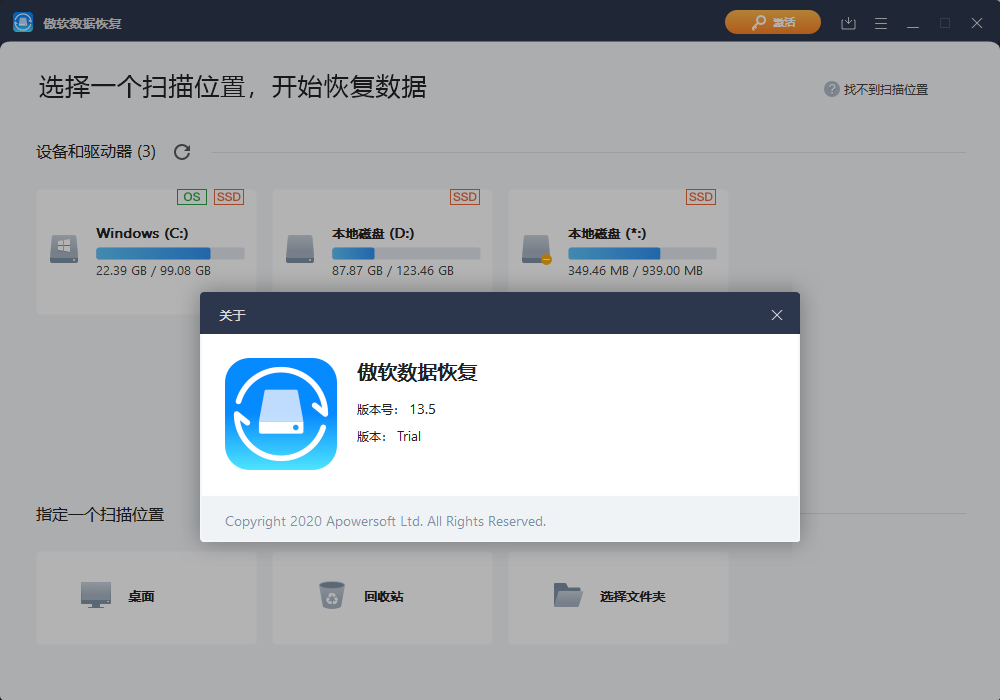
Task: Click the blue recovery app icon in the About dialog
Action: (281, 413)
